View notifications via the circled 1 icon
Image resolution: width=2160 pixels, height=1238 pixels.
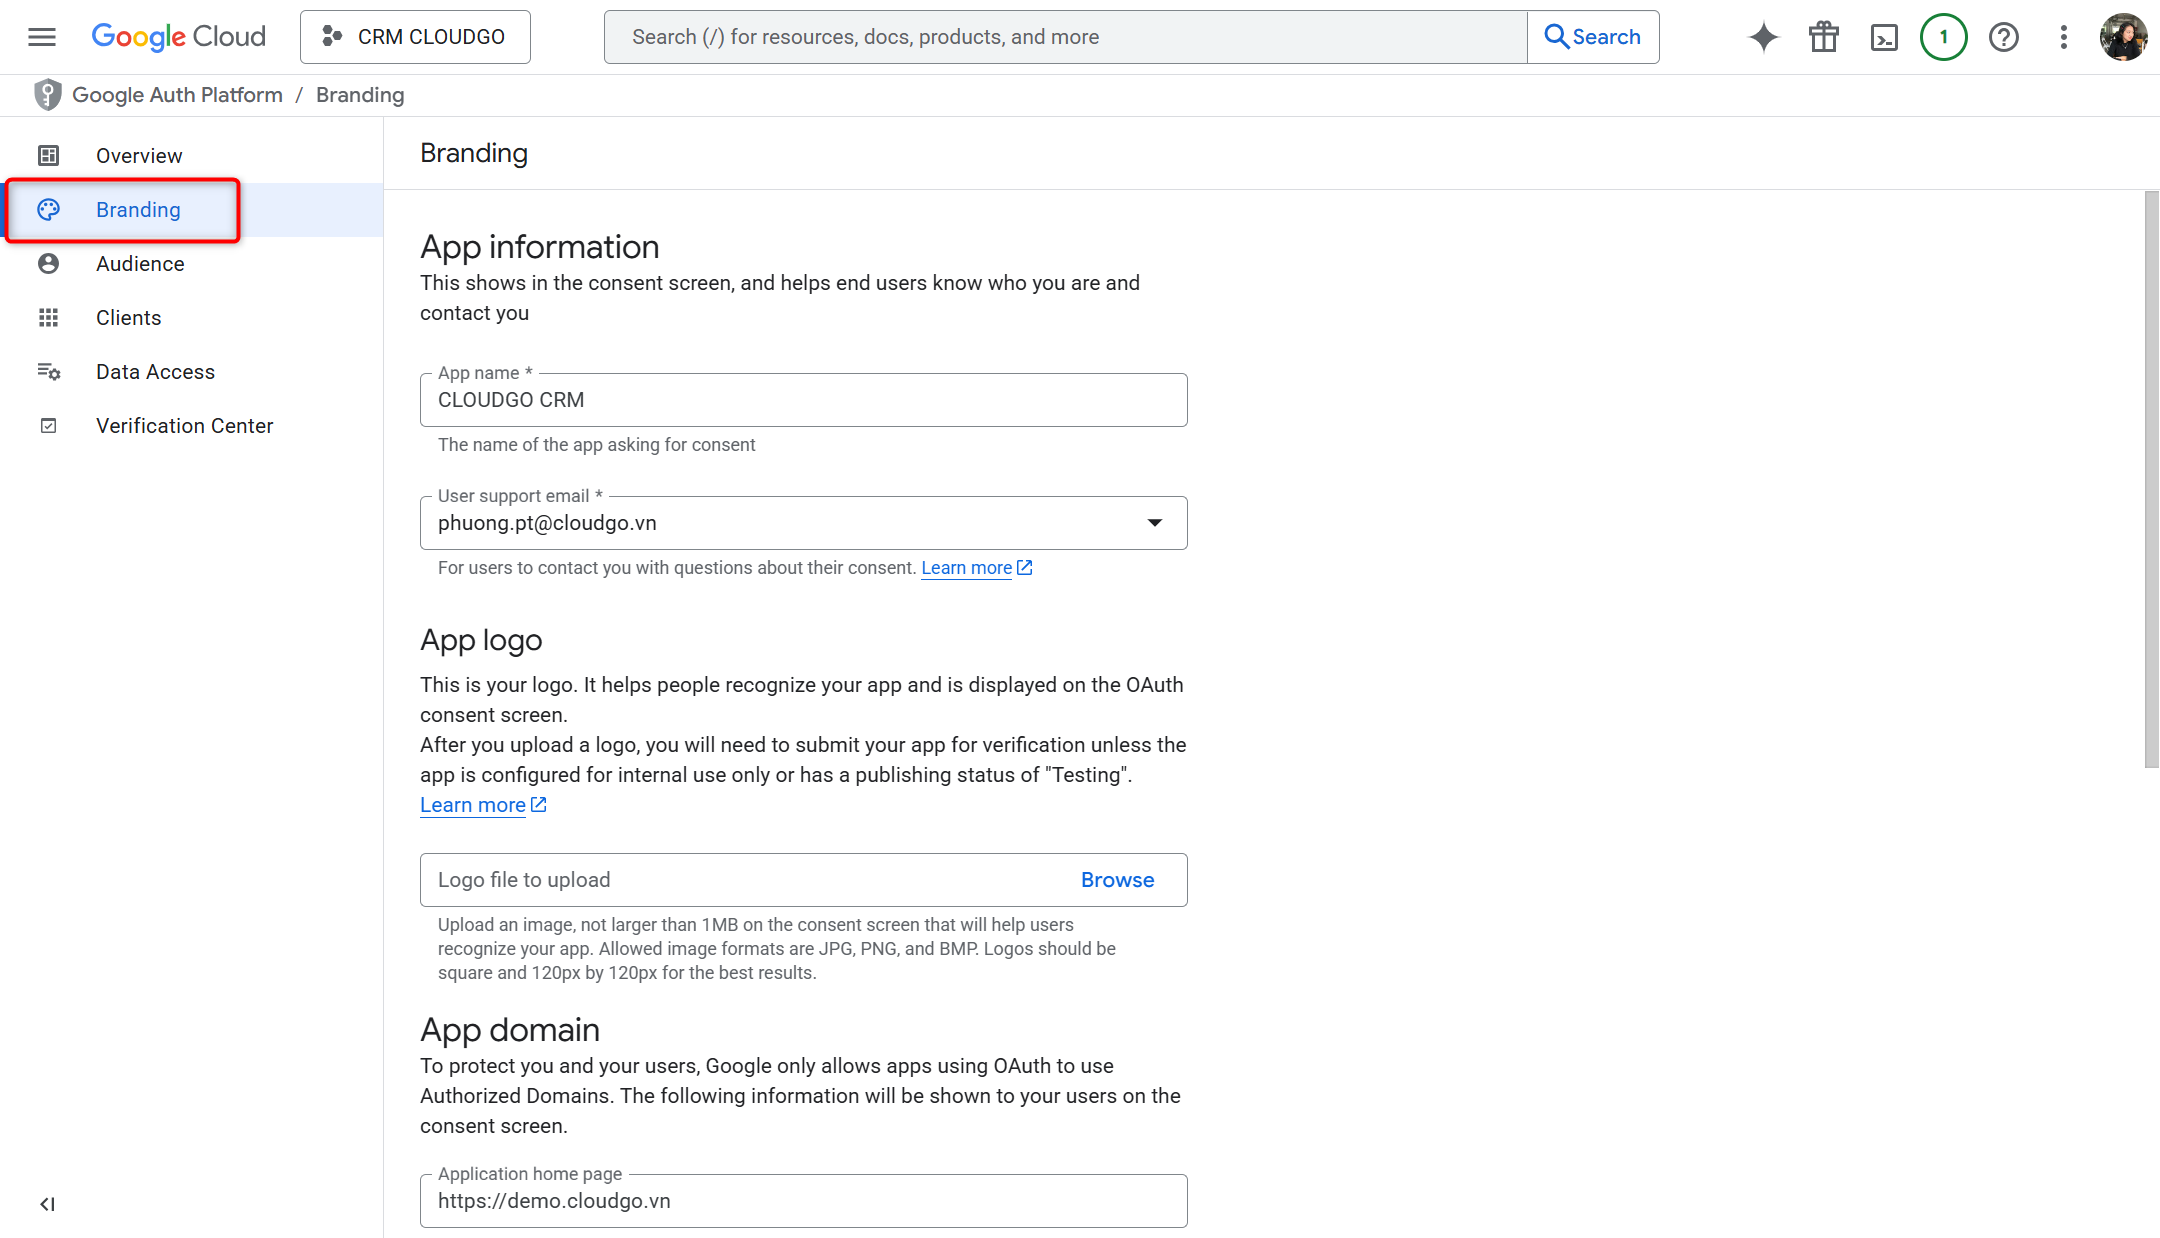click(1943, 36)
